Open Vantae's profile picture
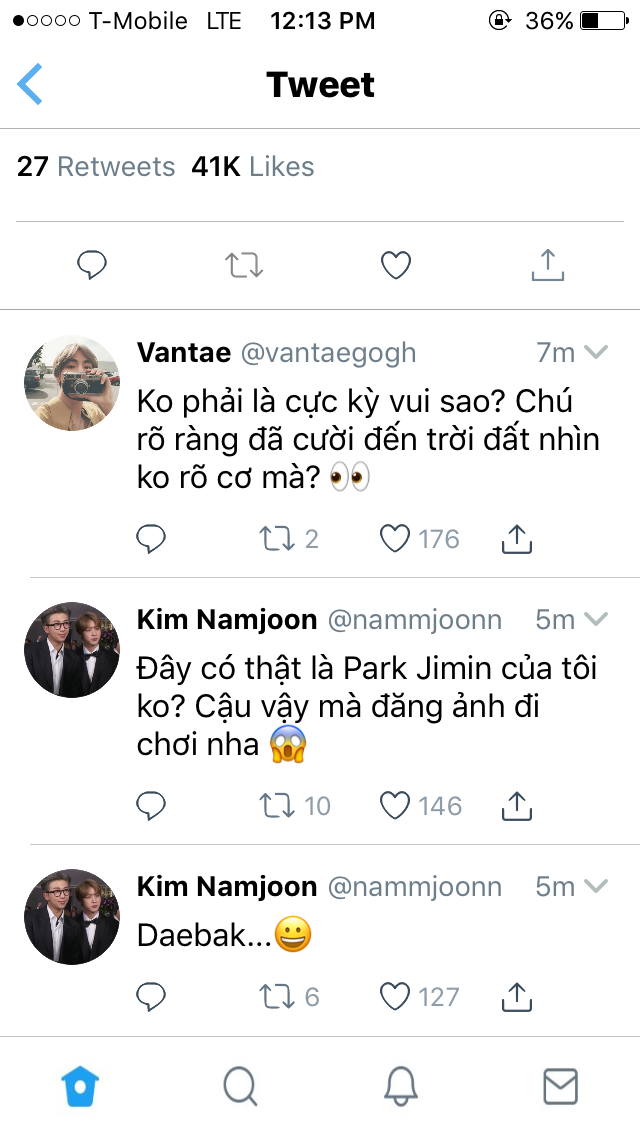 click(x=72, y=383)
